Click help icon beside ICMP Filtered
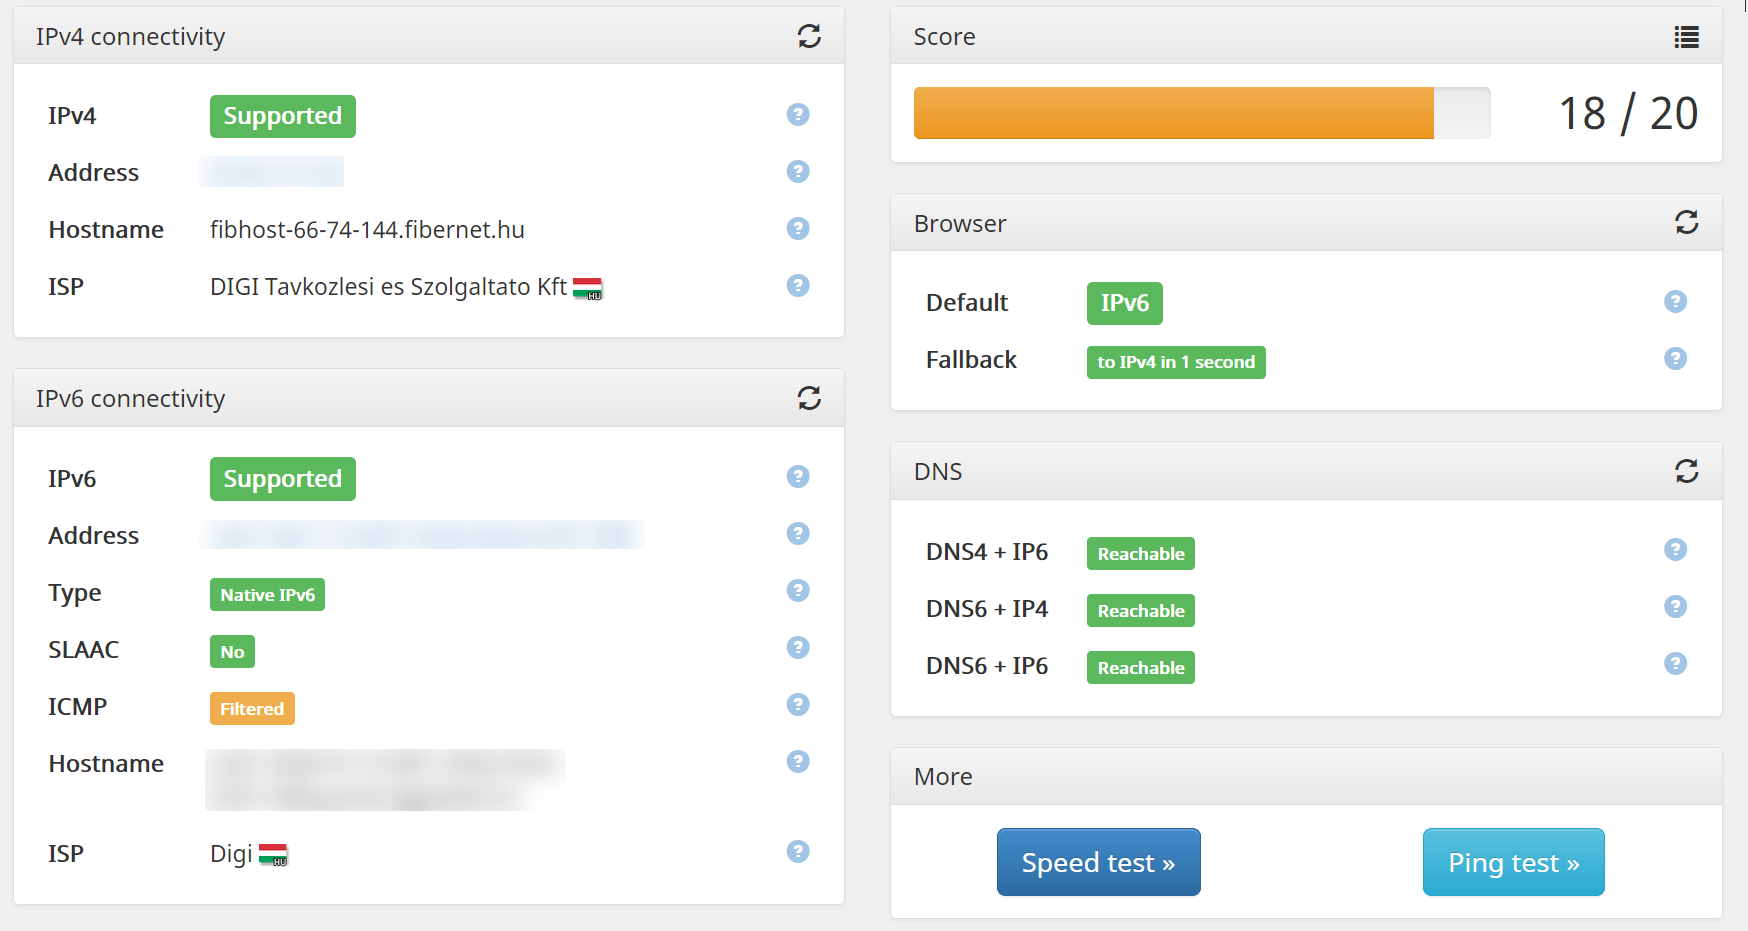1748x931 pixels. (x=797, y=705)
